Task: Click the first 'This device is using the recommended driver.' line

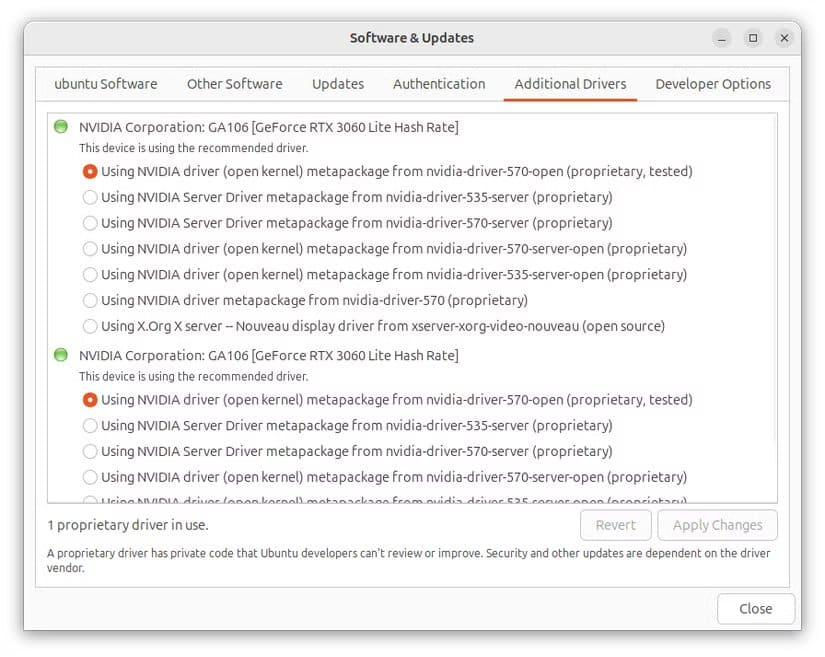Action: 194,148
